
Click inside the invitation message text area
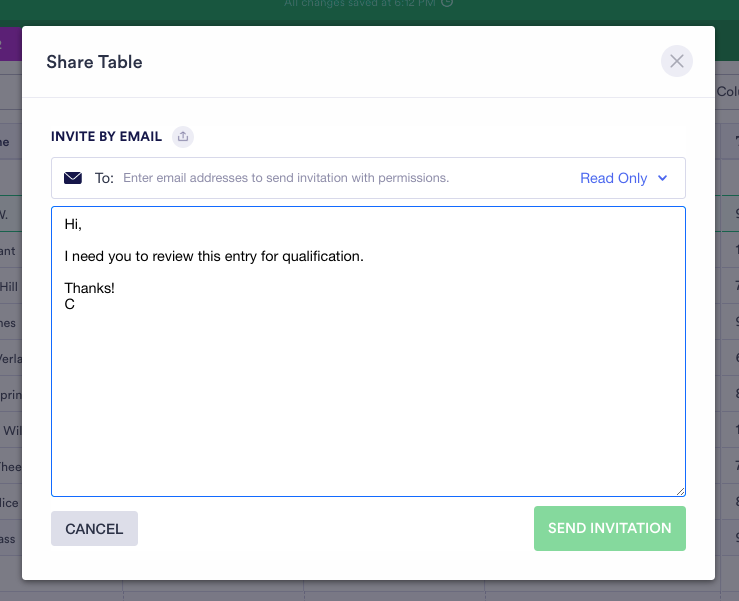point(368,400)
